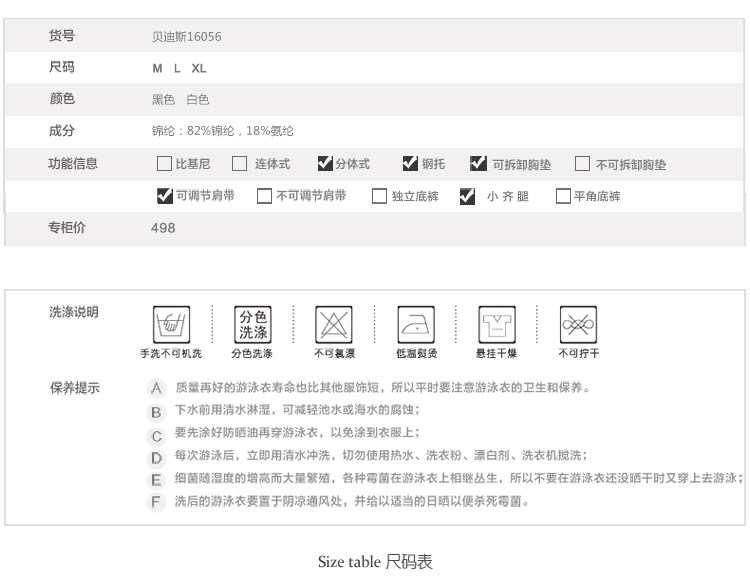Click the 专柜价 row label
The height and width of the screenshot is (583, 750).
click(x=66, y=227)
